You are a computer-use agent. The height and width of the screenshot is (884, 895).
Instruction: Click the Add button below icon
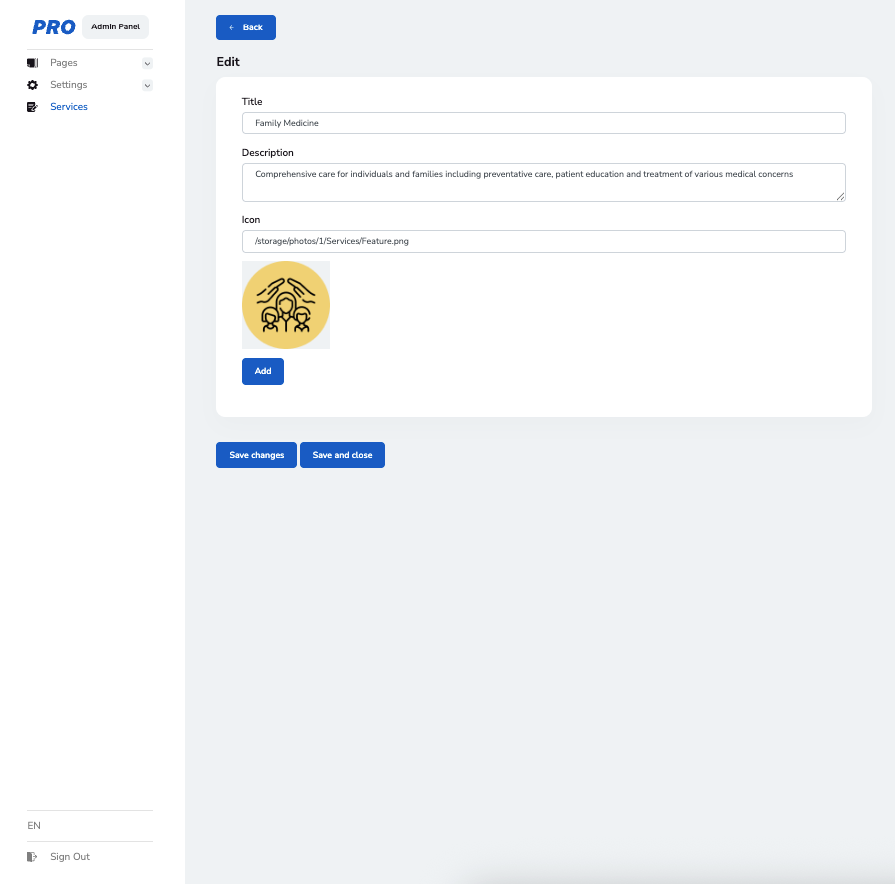coord(263,371)
